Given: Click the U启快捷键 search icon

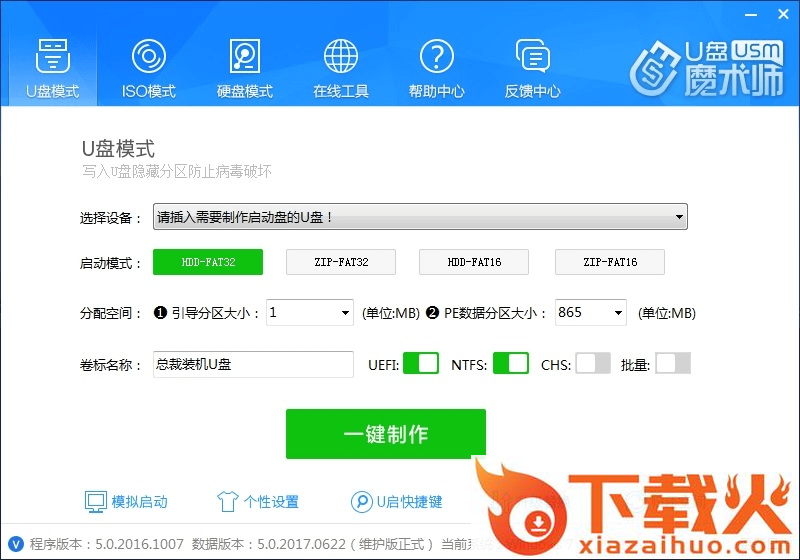Looking at the screenshot, I should point(361,502).
